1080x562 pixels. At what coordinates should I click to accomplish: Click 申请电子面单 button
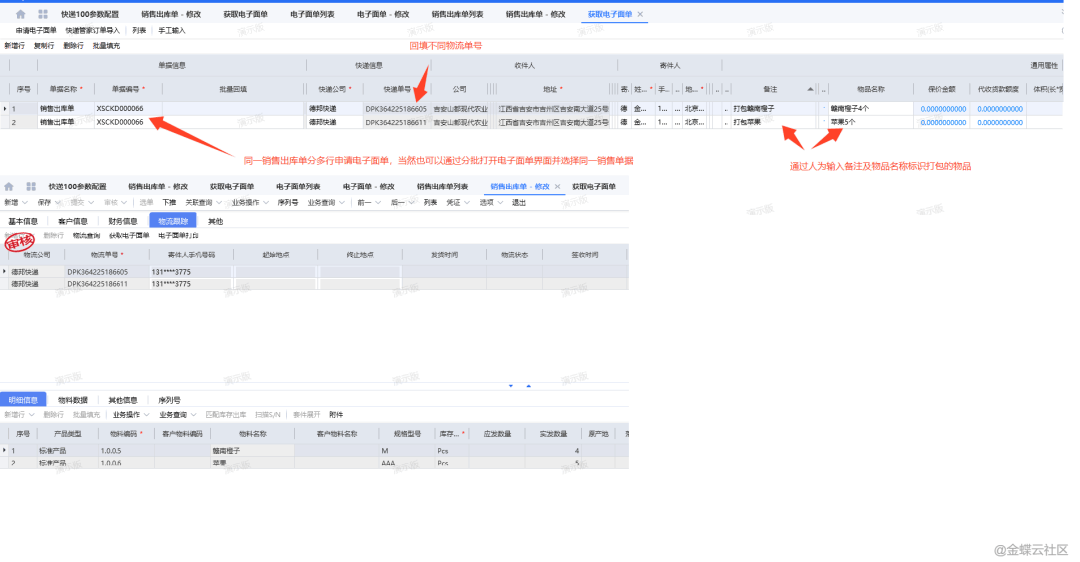pyautogui.click(x=36, y=31)
